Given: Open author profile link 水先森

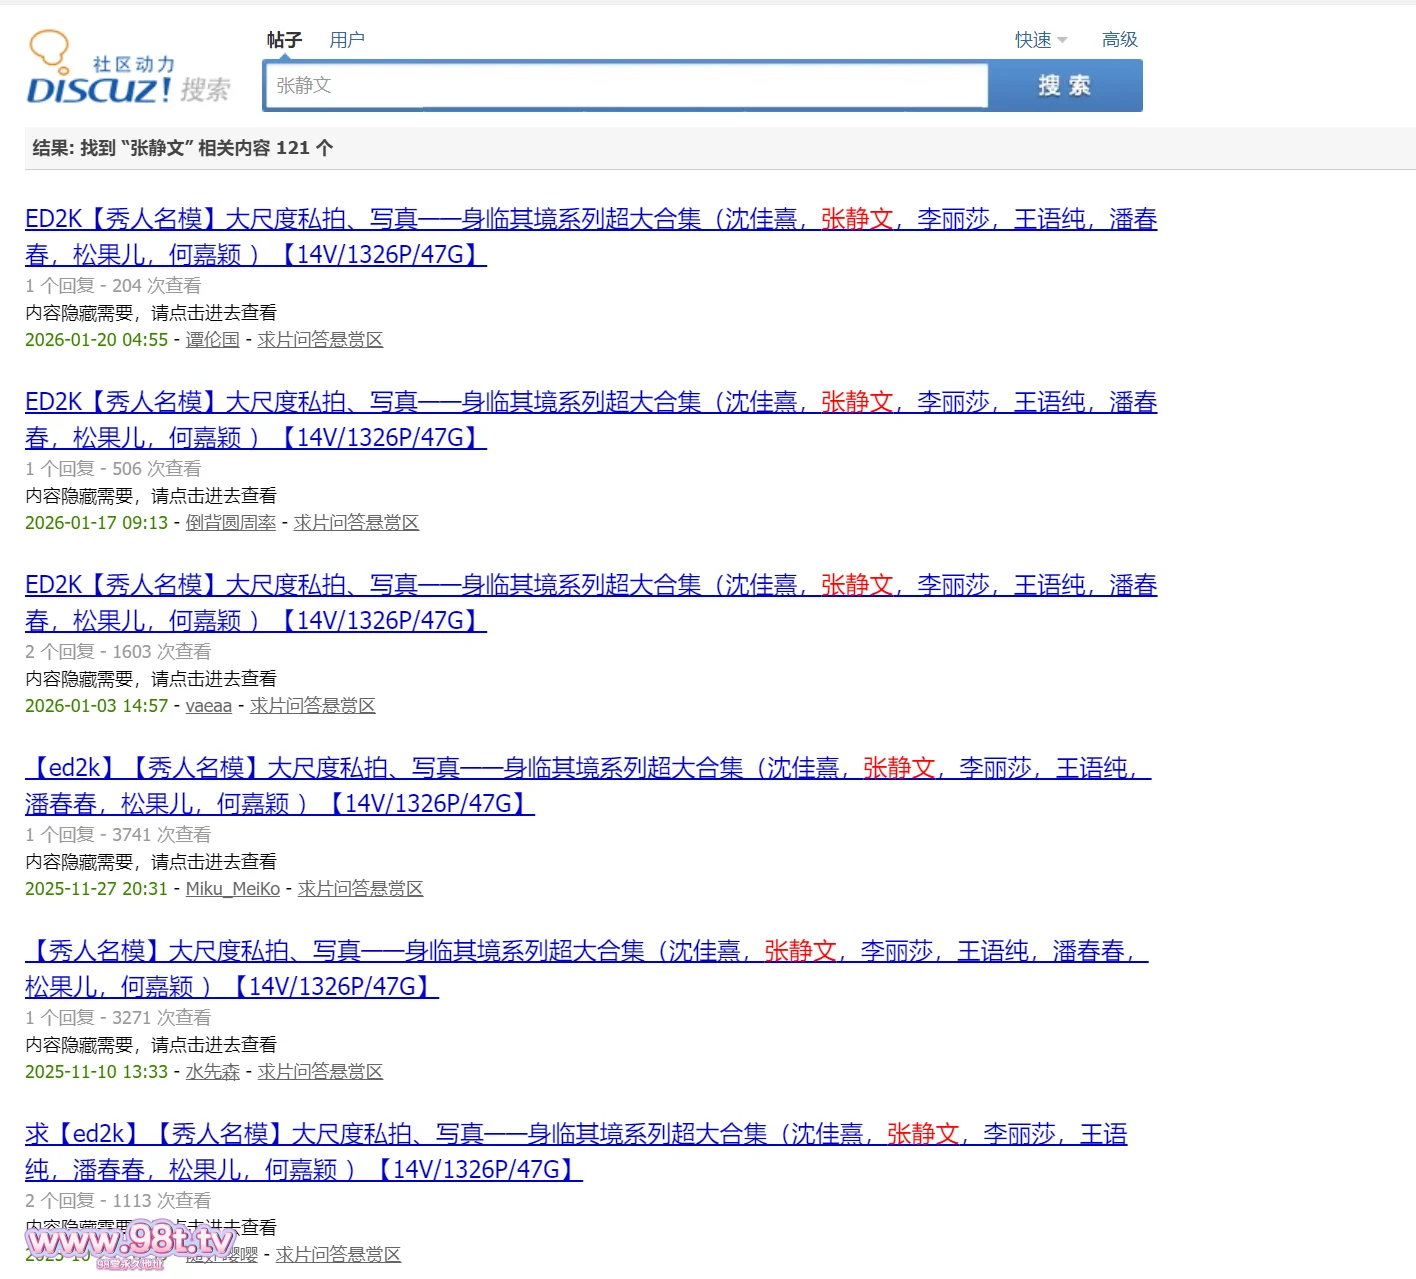Looking at the screenshot, I should (x=212, y=1072).
